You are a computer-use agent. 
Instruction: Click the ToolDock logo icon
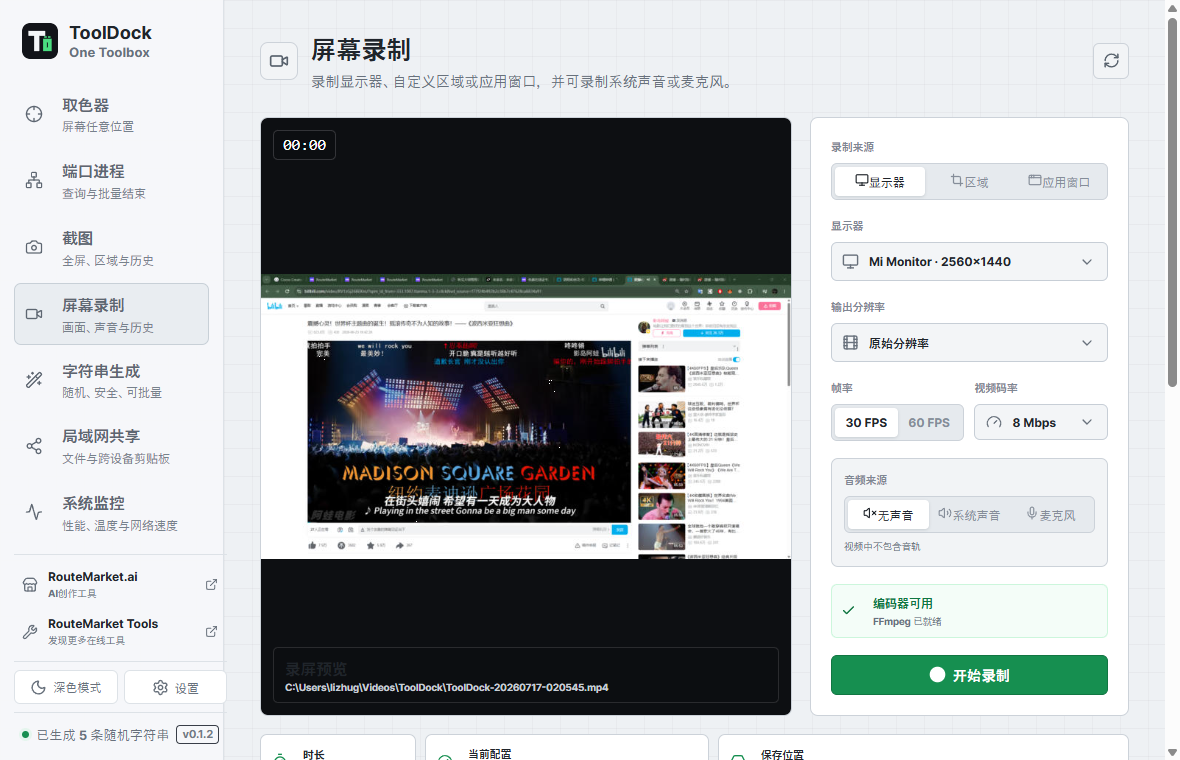(40, 41)
